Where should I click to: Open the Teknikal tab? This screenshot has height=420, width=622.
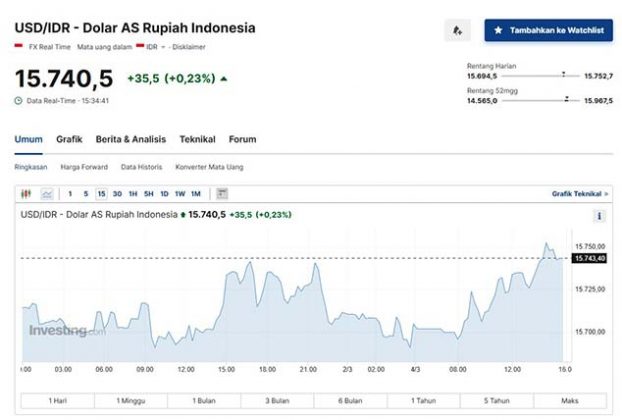click(197, 139)
